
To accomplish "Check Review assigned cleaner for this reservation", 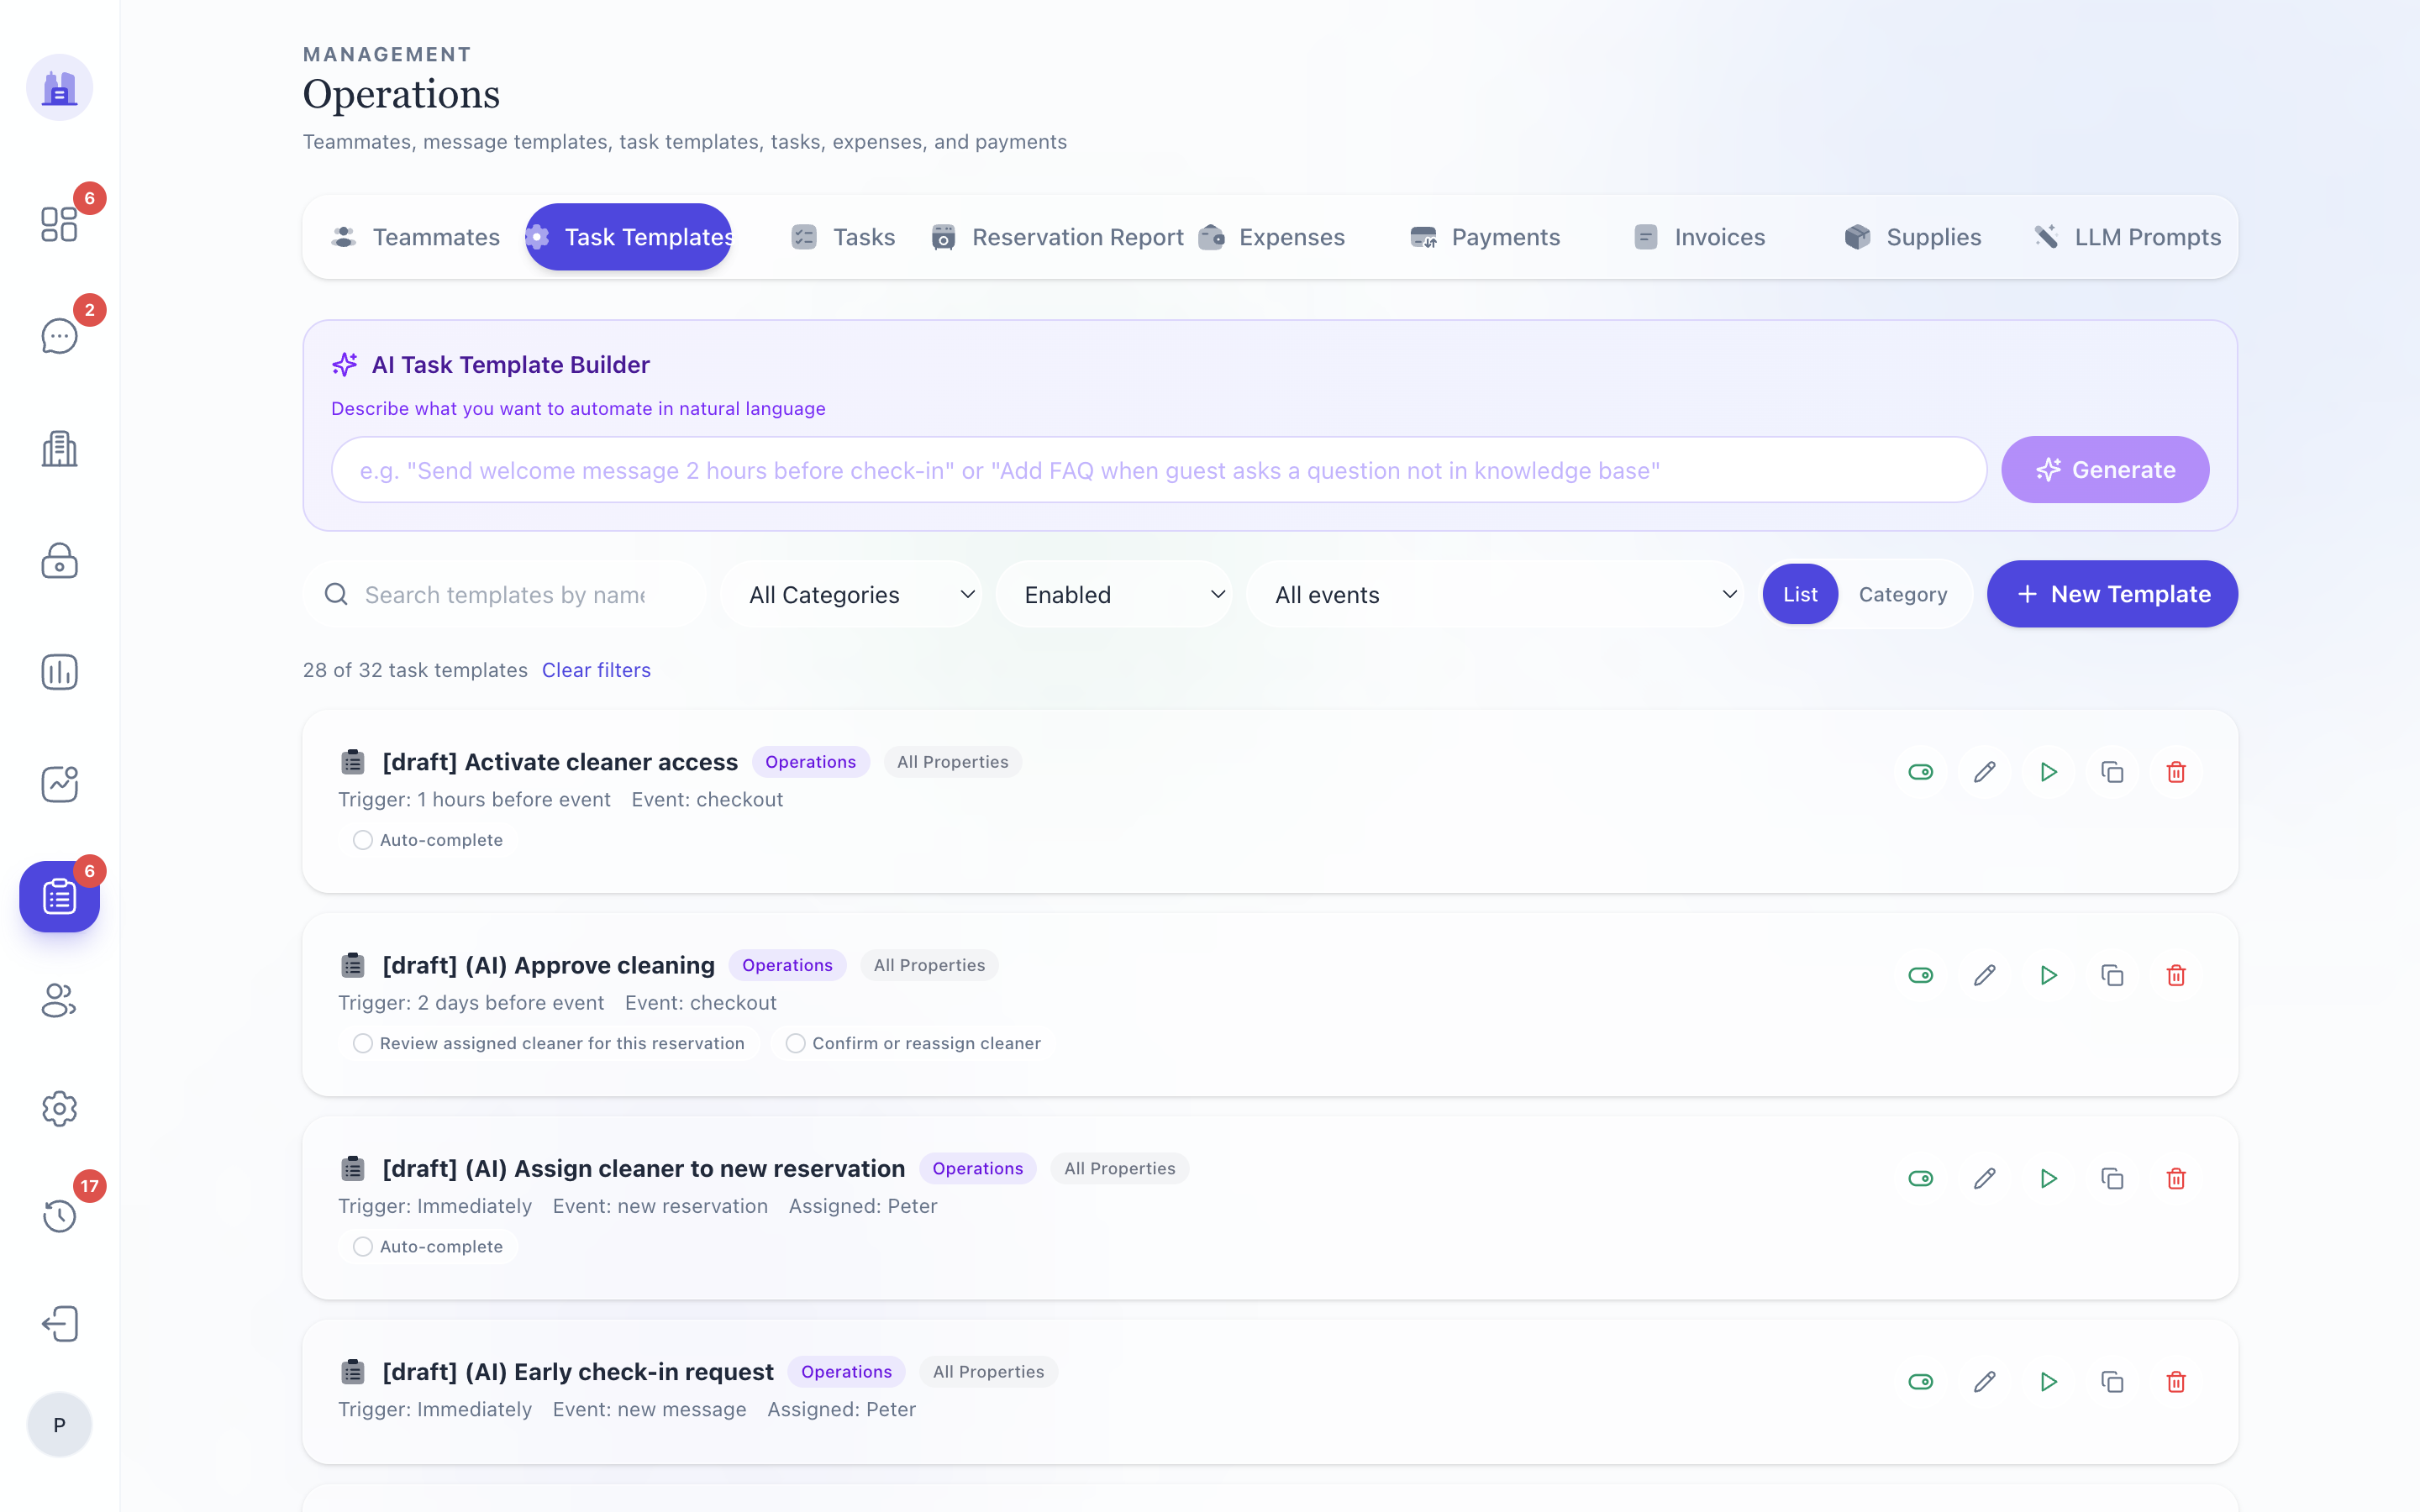I will [x=363, y=1043].
